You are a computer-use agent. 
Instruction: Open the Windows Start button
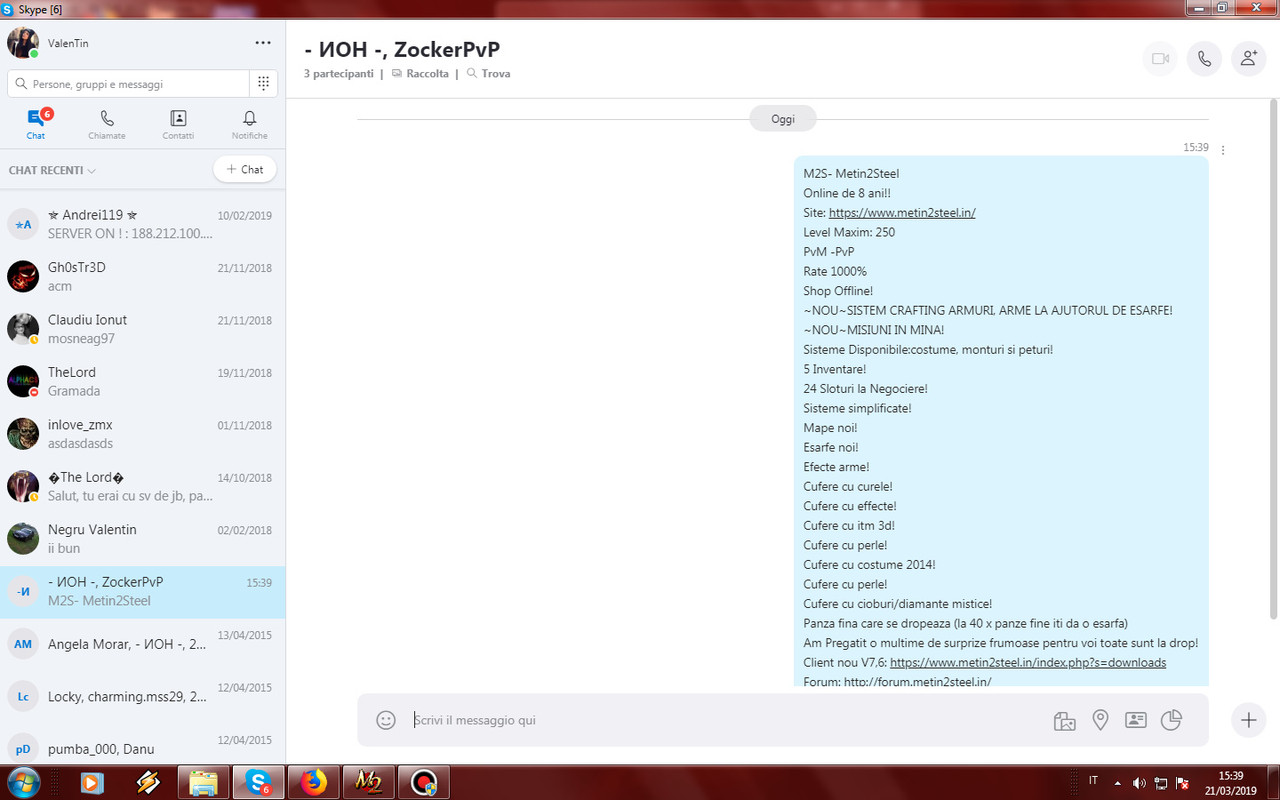pos(23,782)
